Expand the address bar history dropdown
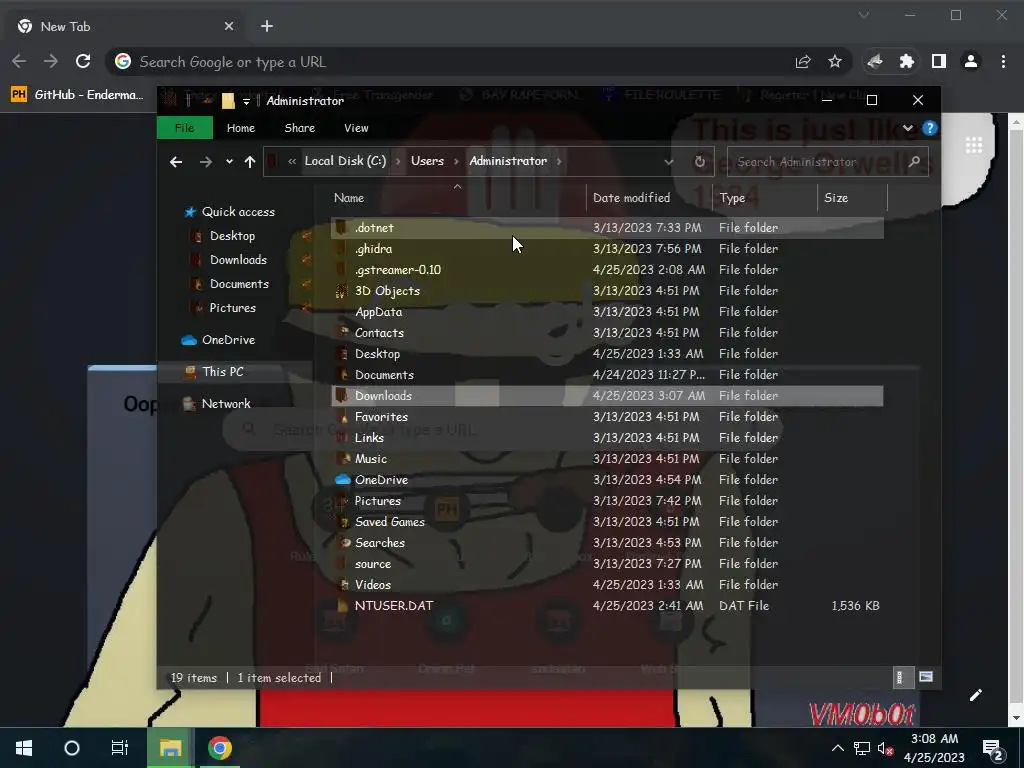This screenshot has width=1024, height=768. click(x=669, y=162)
